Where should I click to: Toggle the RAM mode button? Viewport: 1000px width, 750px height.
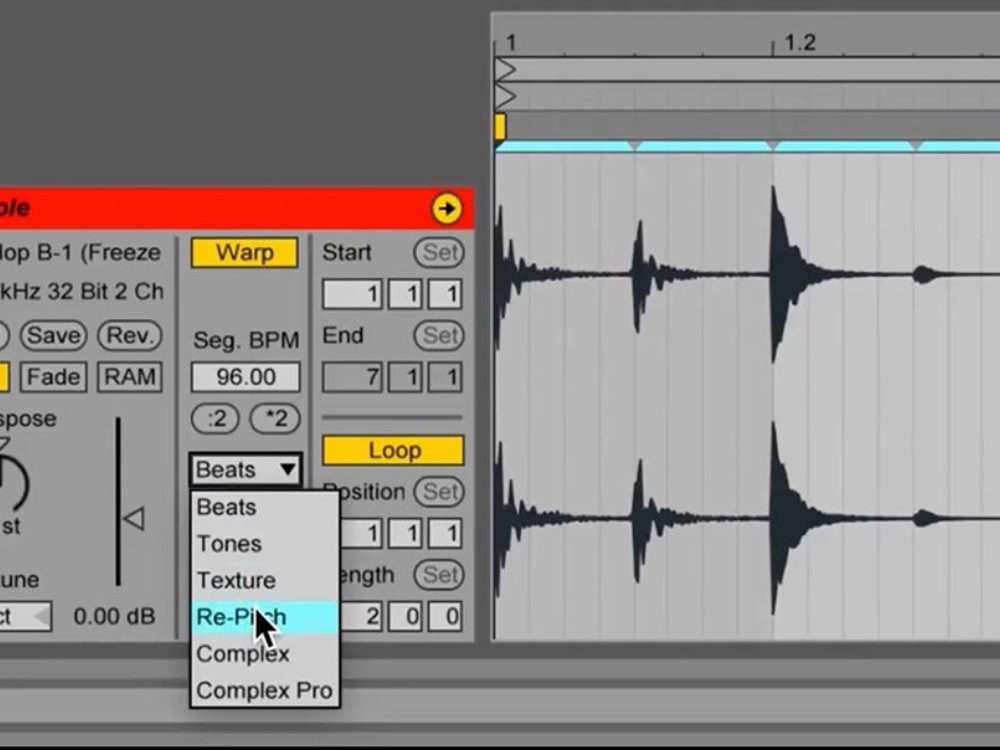point(129,377)
